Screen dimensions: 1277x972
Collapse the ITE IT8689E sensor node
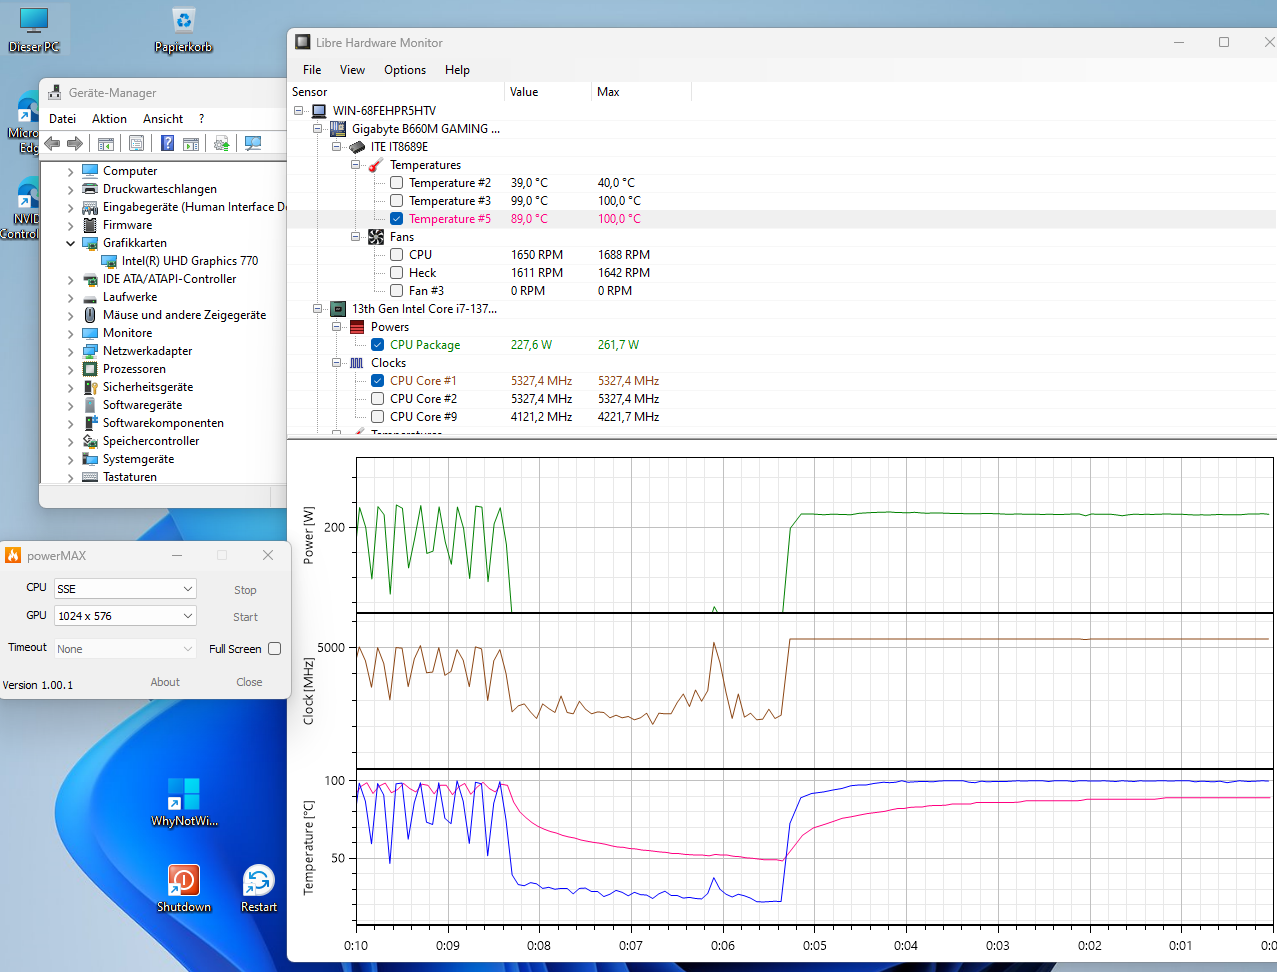[337, 147]
